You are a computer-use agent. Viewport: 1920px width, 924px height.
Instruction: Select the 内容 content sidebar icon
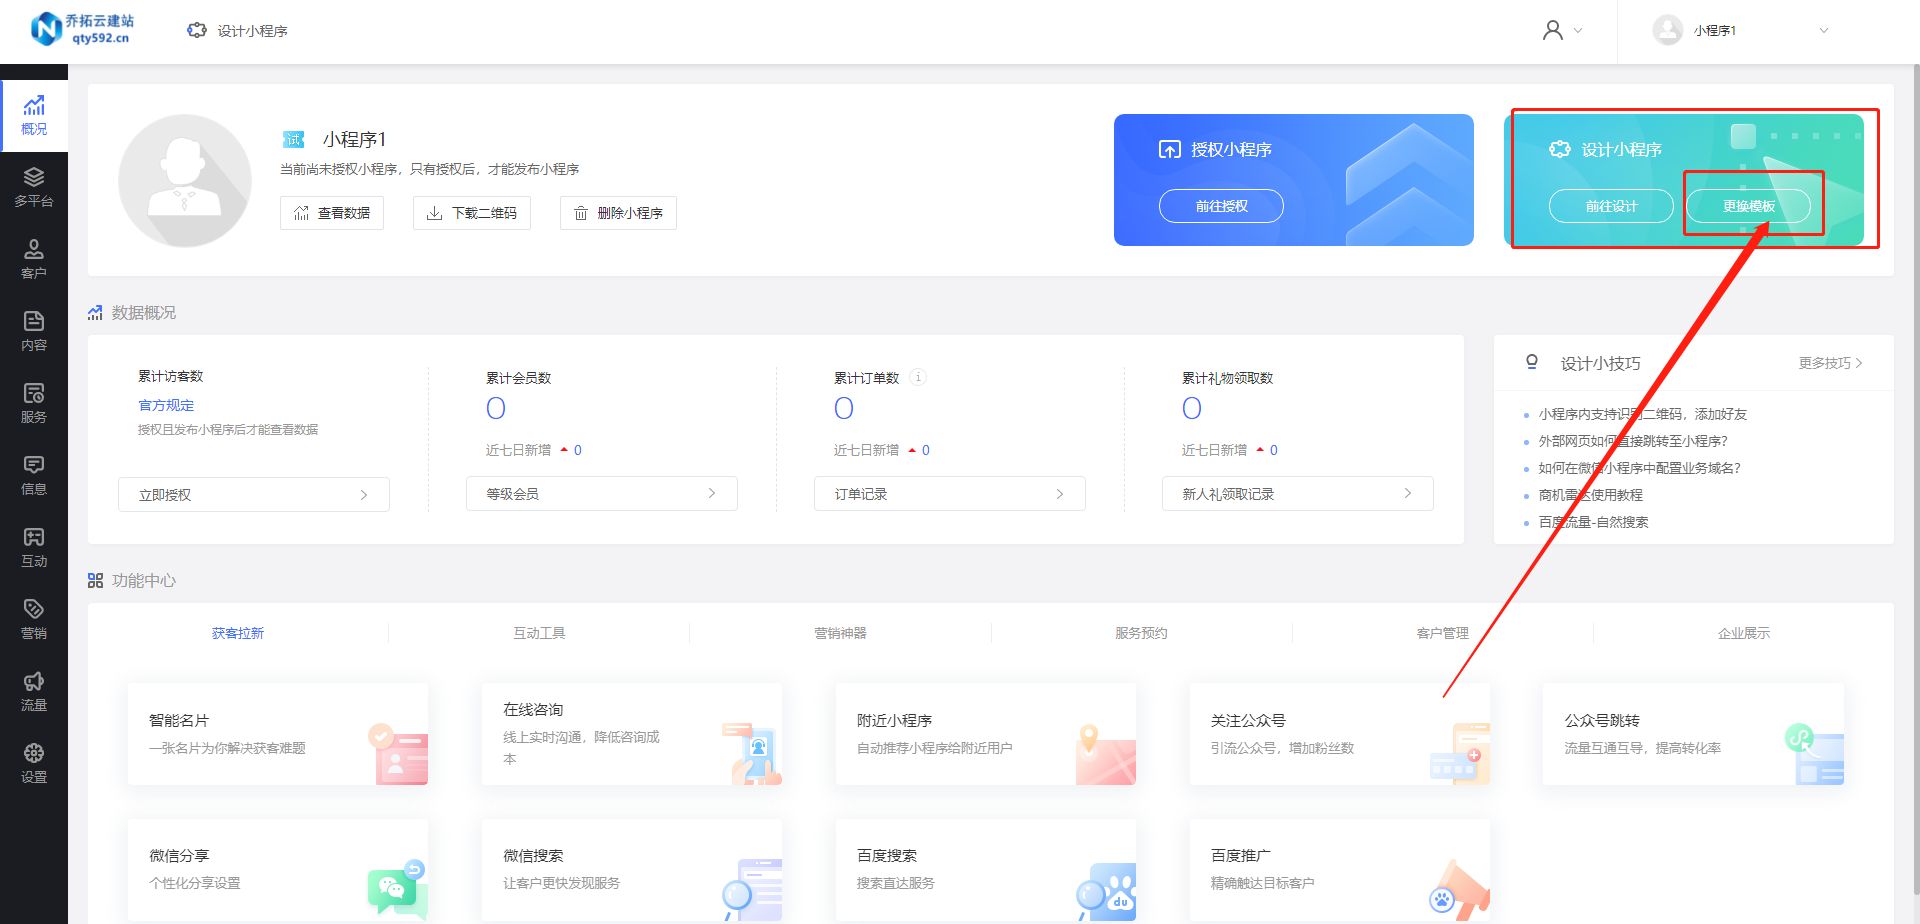click(x=34, y=330)
